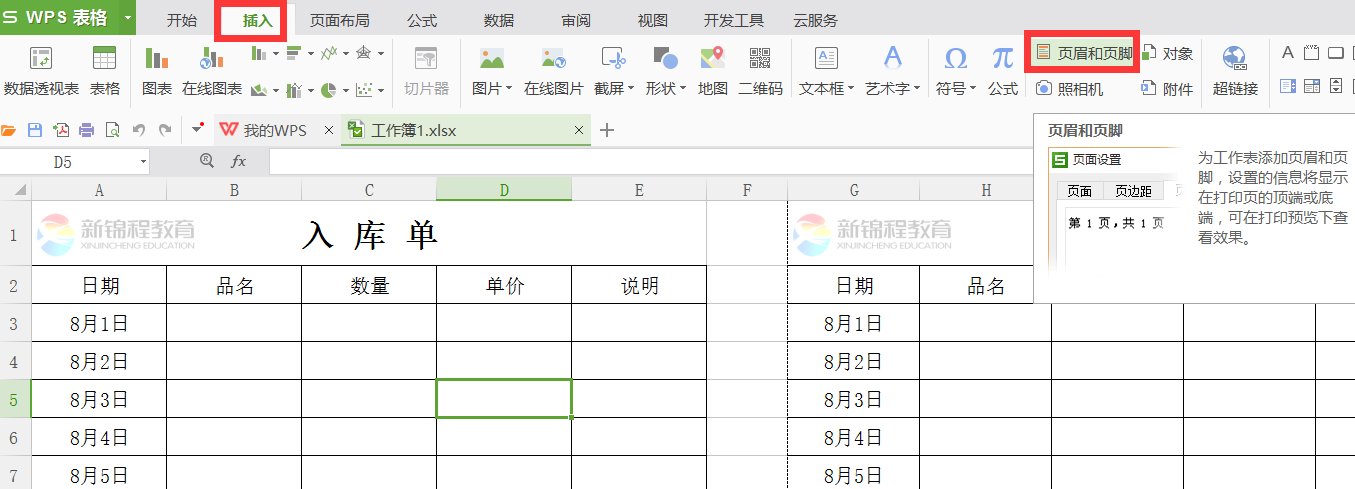The height and width of the screenshot is (489, 1355).
Task: Open the name box dropdown arrow
Action: point(143,161)
